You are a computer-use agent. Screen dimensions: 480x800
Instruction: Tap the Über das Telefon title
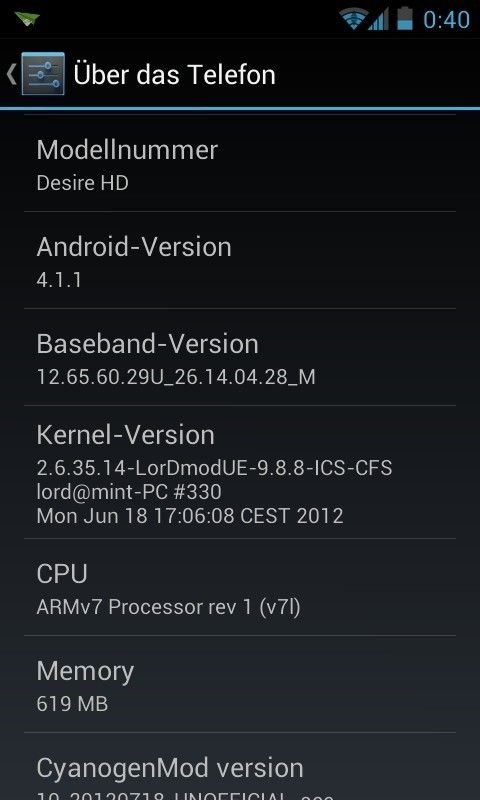click(174, 74)
